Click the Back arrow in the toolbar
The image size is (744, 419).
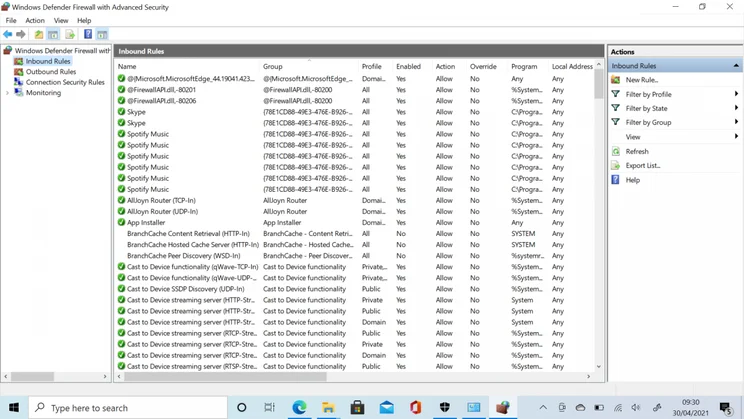(8, 34)
